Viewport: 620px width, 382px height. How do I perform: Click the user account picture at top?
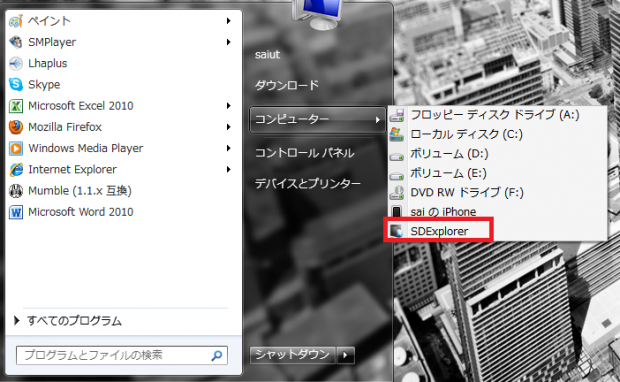point(317,14)
